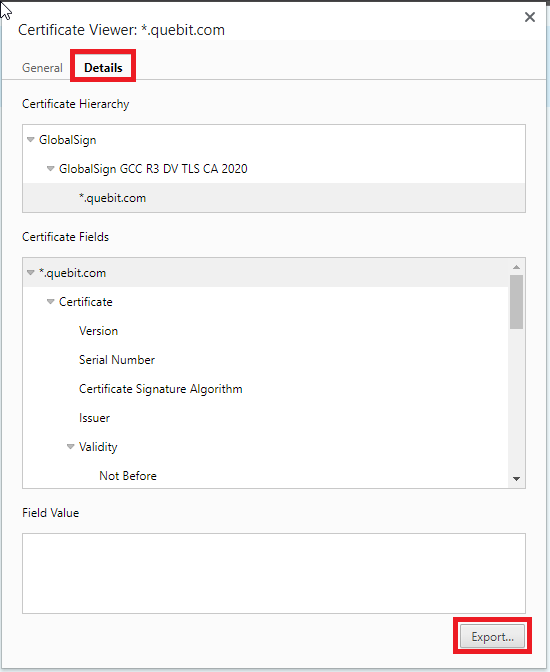The image size is (550, 672).
Task: Collapse the GlobalSign root node
Action: pos(30,140)
